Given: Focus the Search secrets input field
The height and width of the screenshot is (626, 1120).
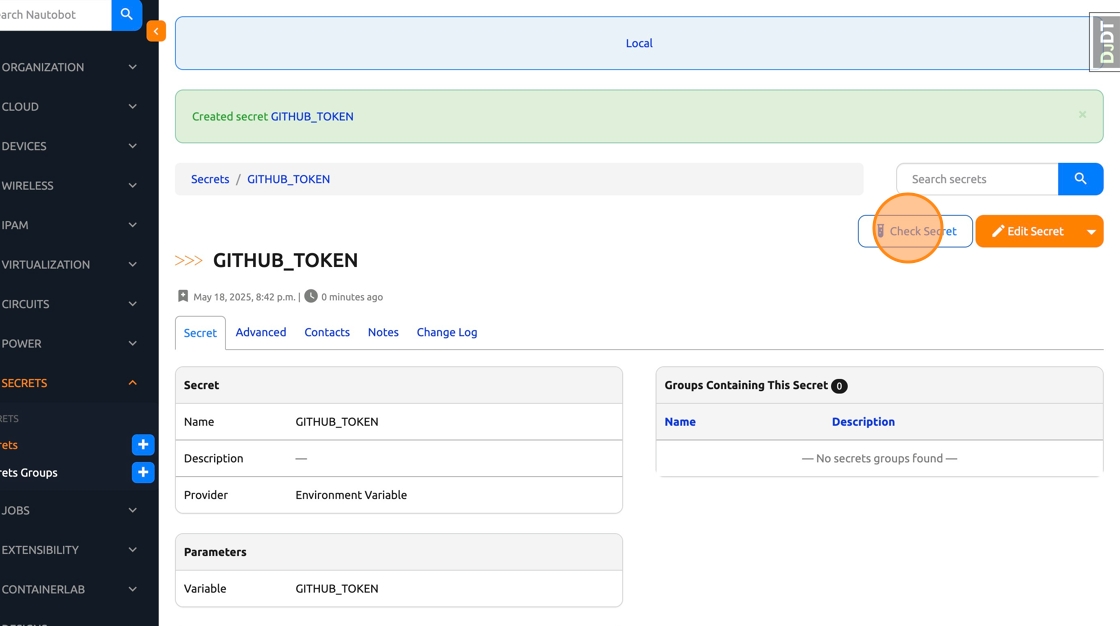Looking at the screenshot, I should coord(977,179).
